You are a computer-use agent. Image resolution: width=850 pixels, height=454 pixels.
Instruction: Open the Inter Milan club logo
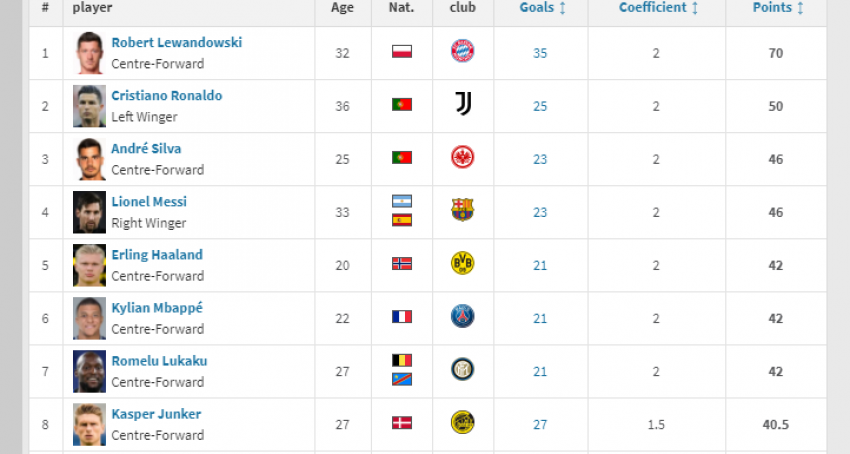(462, 370)
